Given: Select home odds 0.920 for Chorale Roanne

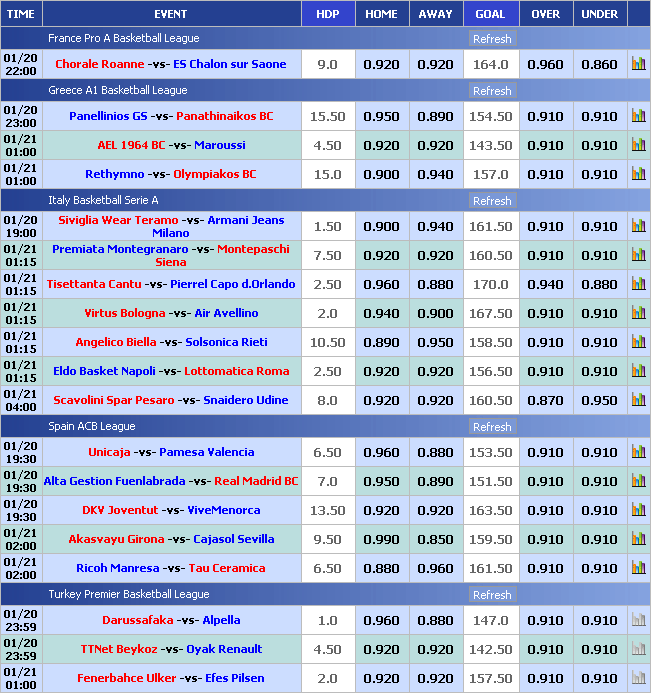Looking at the screenshot, I should click(x=381, y=64).
